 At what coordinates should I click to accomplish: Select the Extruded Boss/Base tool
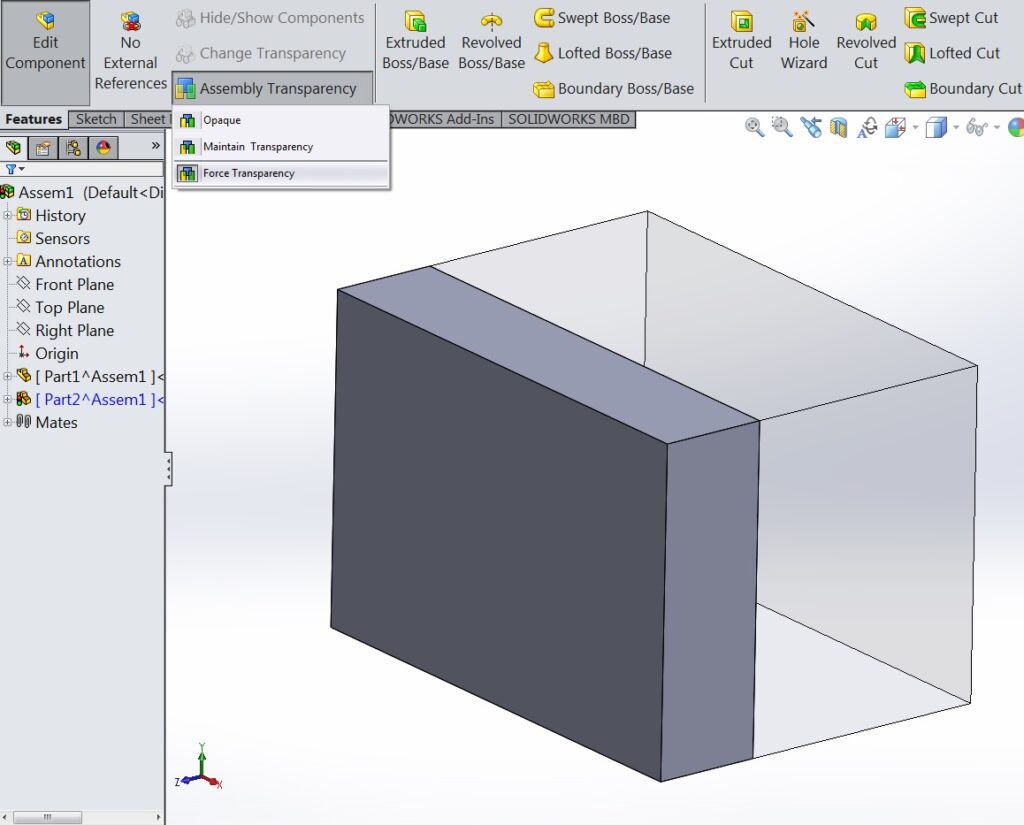(415, 40)
